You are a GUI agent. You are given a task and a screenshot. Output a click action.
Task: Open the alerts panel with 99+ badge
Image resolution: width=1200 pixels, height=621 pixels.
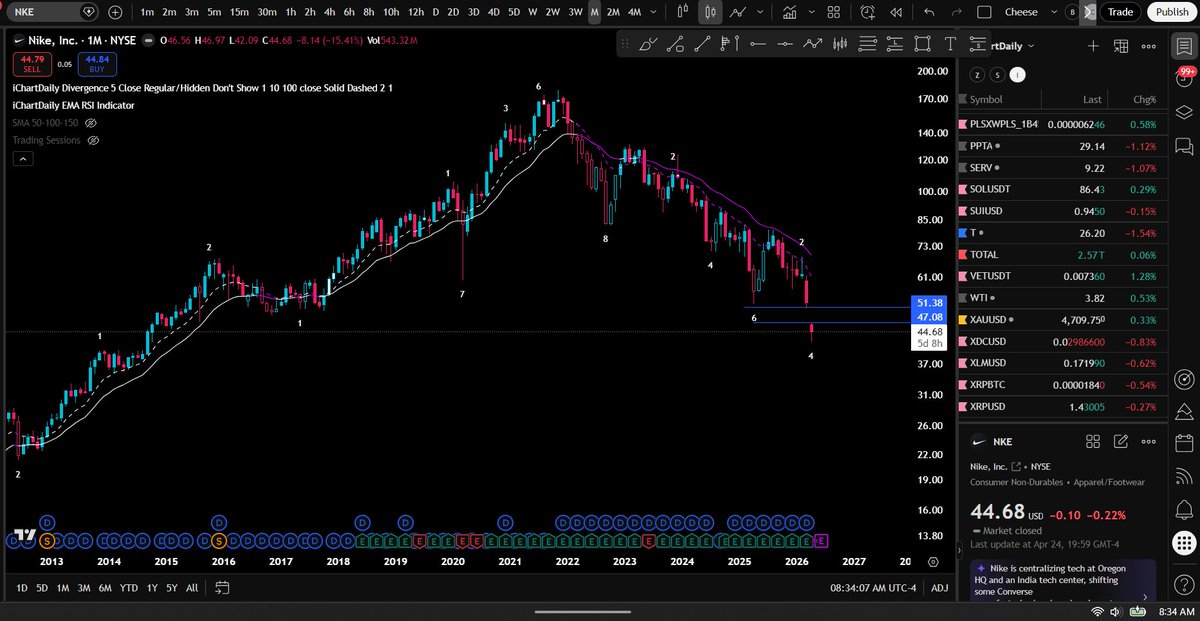pos(1184,78)
